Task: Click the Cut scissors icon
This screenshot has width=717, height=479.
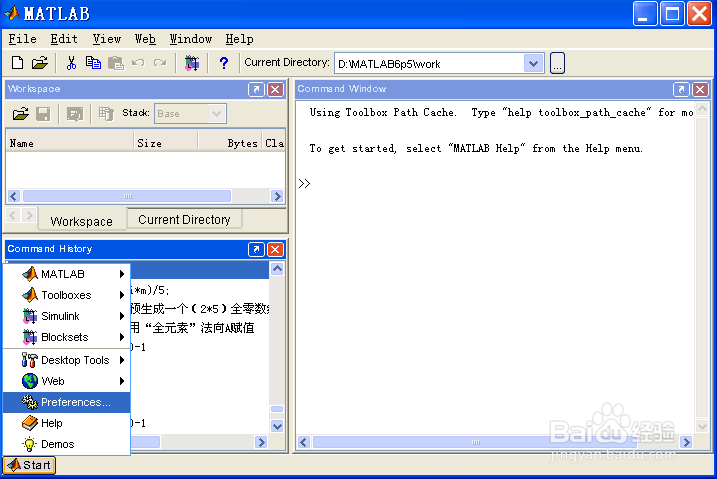Action: [71, 63]
